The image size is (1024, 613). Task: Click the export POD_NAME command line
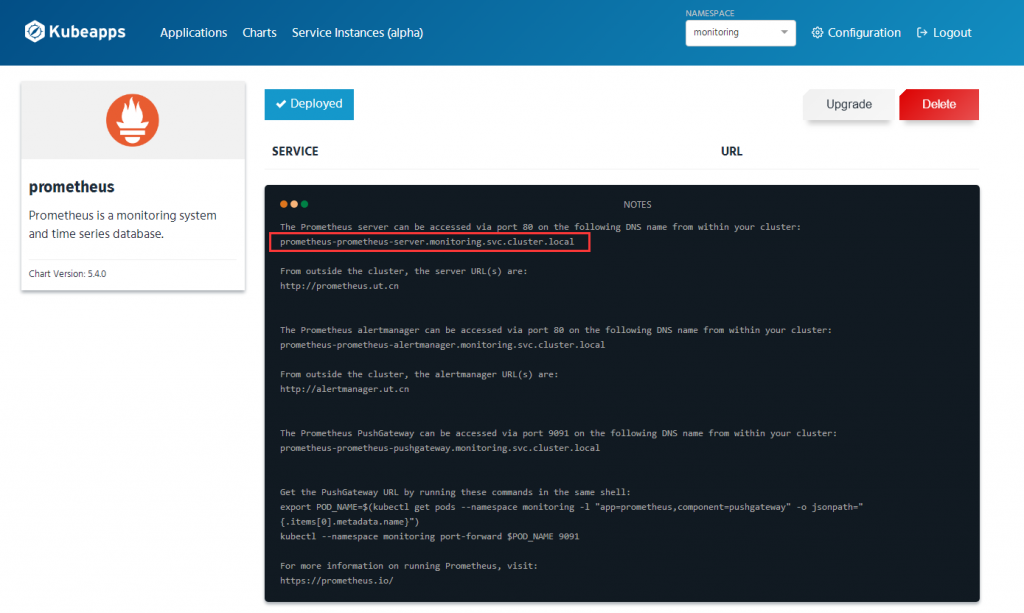click(x=571, y=507)
